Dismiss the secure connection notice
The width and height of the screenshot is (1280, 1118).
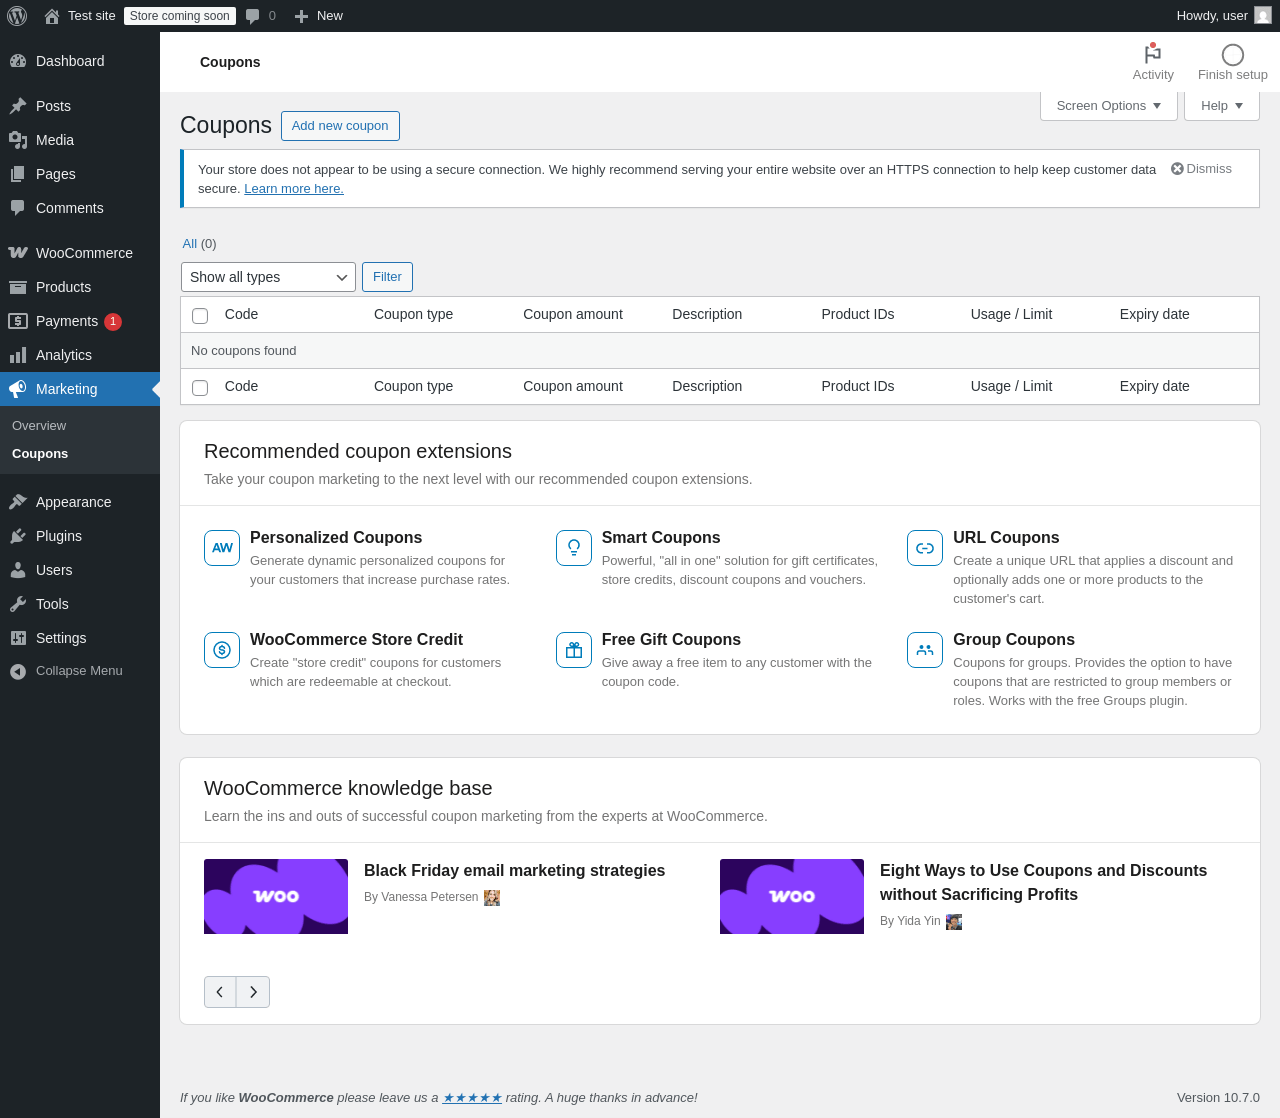pos(1201,169)
